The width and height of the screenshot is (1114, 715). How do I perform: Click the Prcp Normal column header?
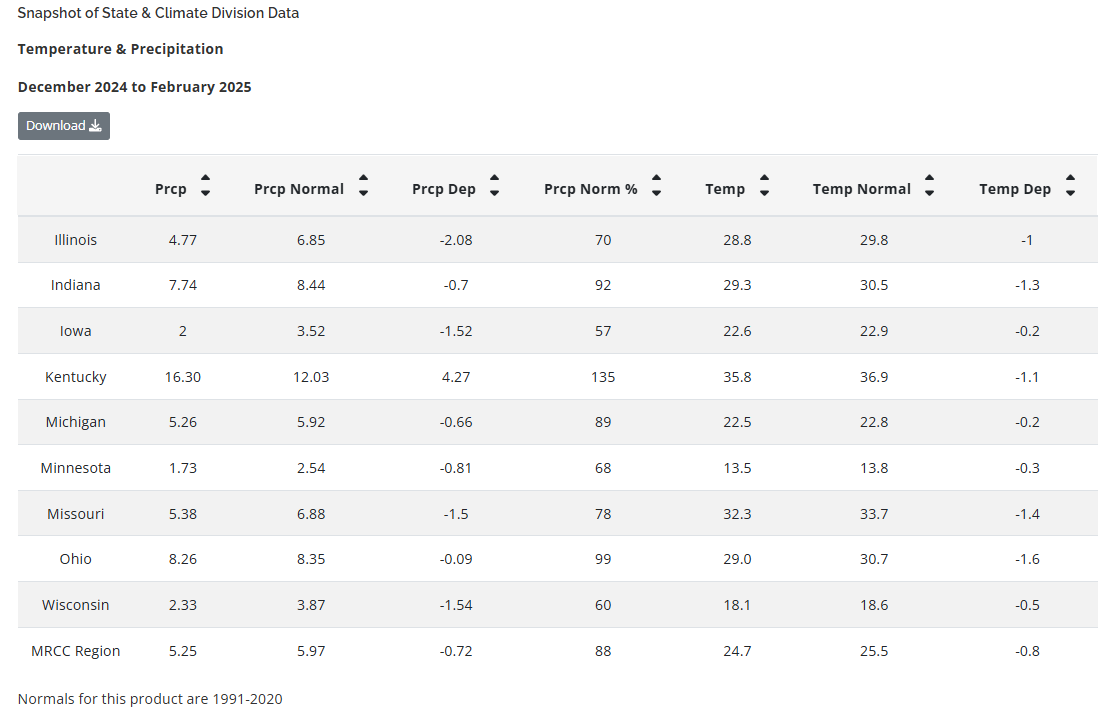click(299, 189)
